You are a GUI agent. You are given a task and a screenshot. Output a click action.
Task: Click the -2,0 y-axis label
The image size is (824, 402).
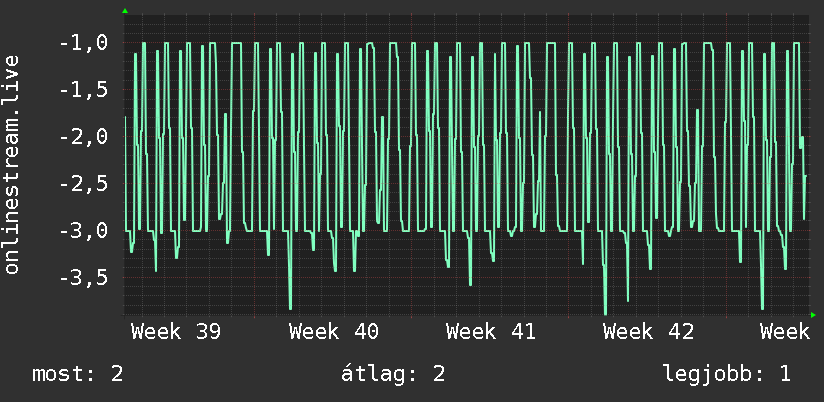pos(84,137)
